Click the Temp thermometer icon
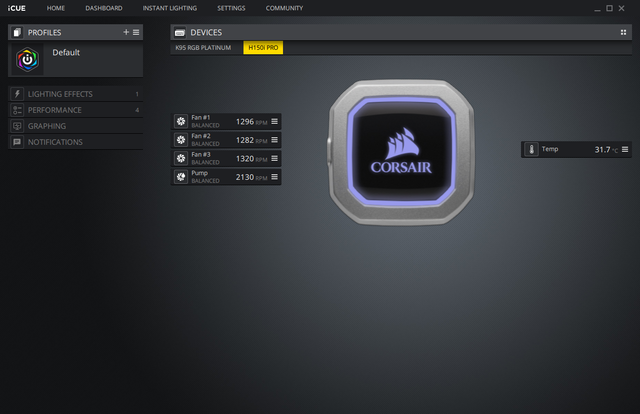The height and width of the screenshot is (414, 640). pos(531,149)
